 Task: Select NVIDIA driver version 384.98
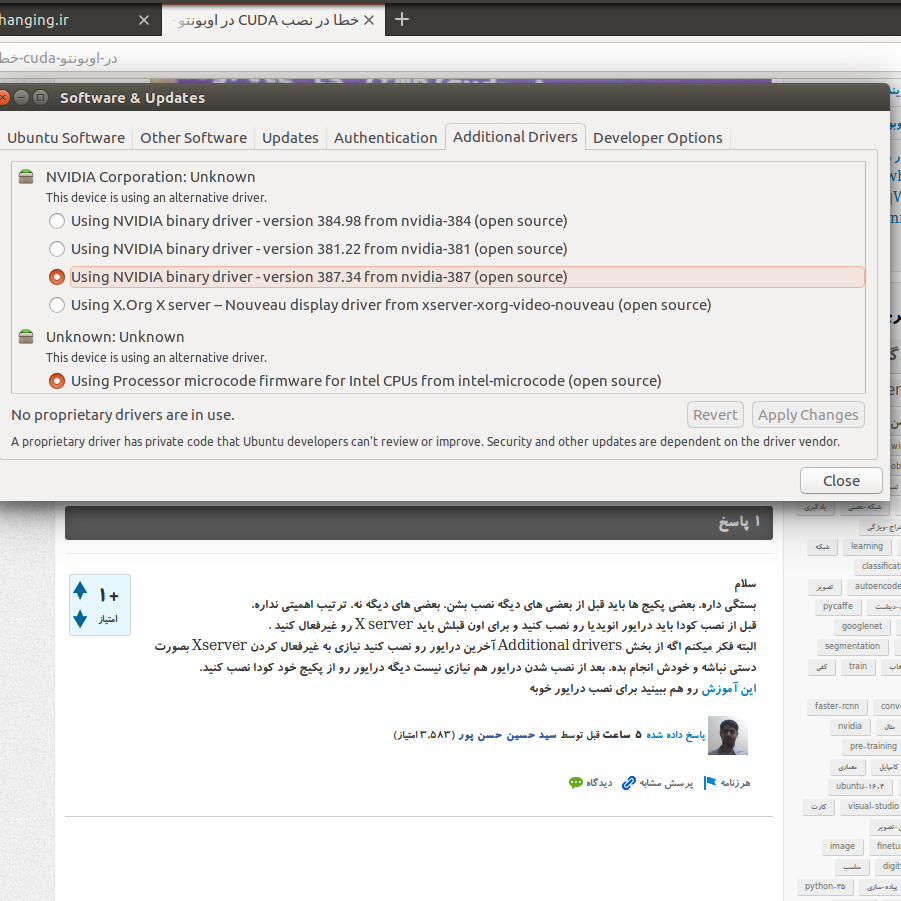(x=57, y=221)
